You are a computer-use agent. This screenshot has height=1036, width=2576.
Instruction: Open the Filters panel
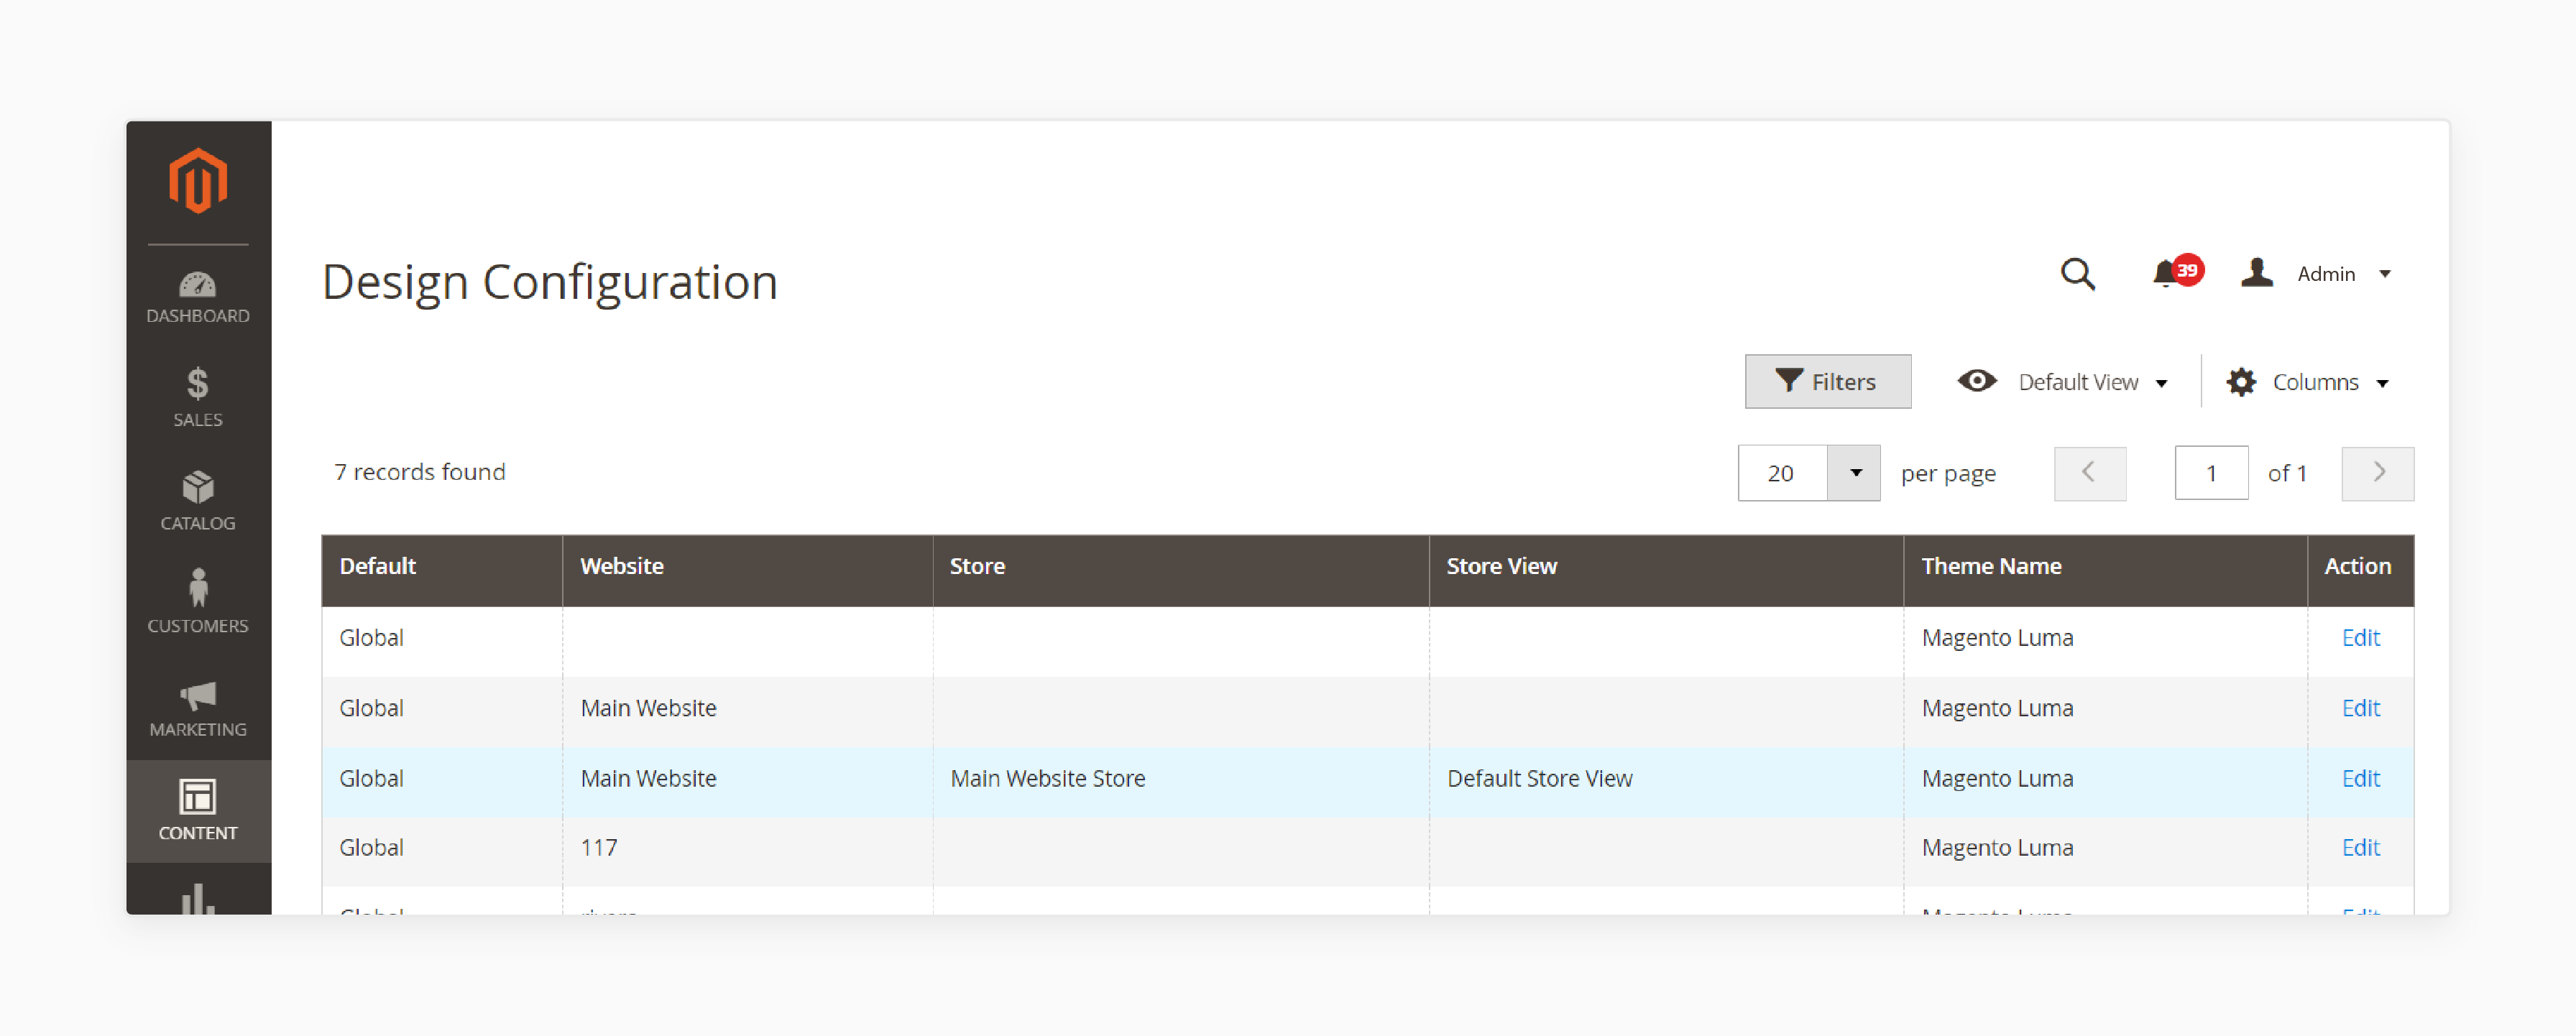click(1827, 381)
